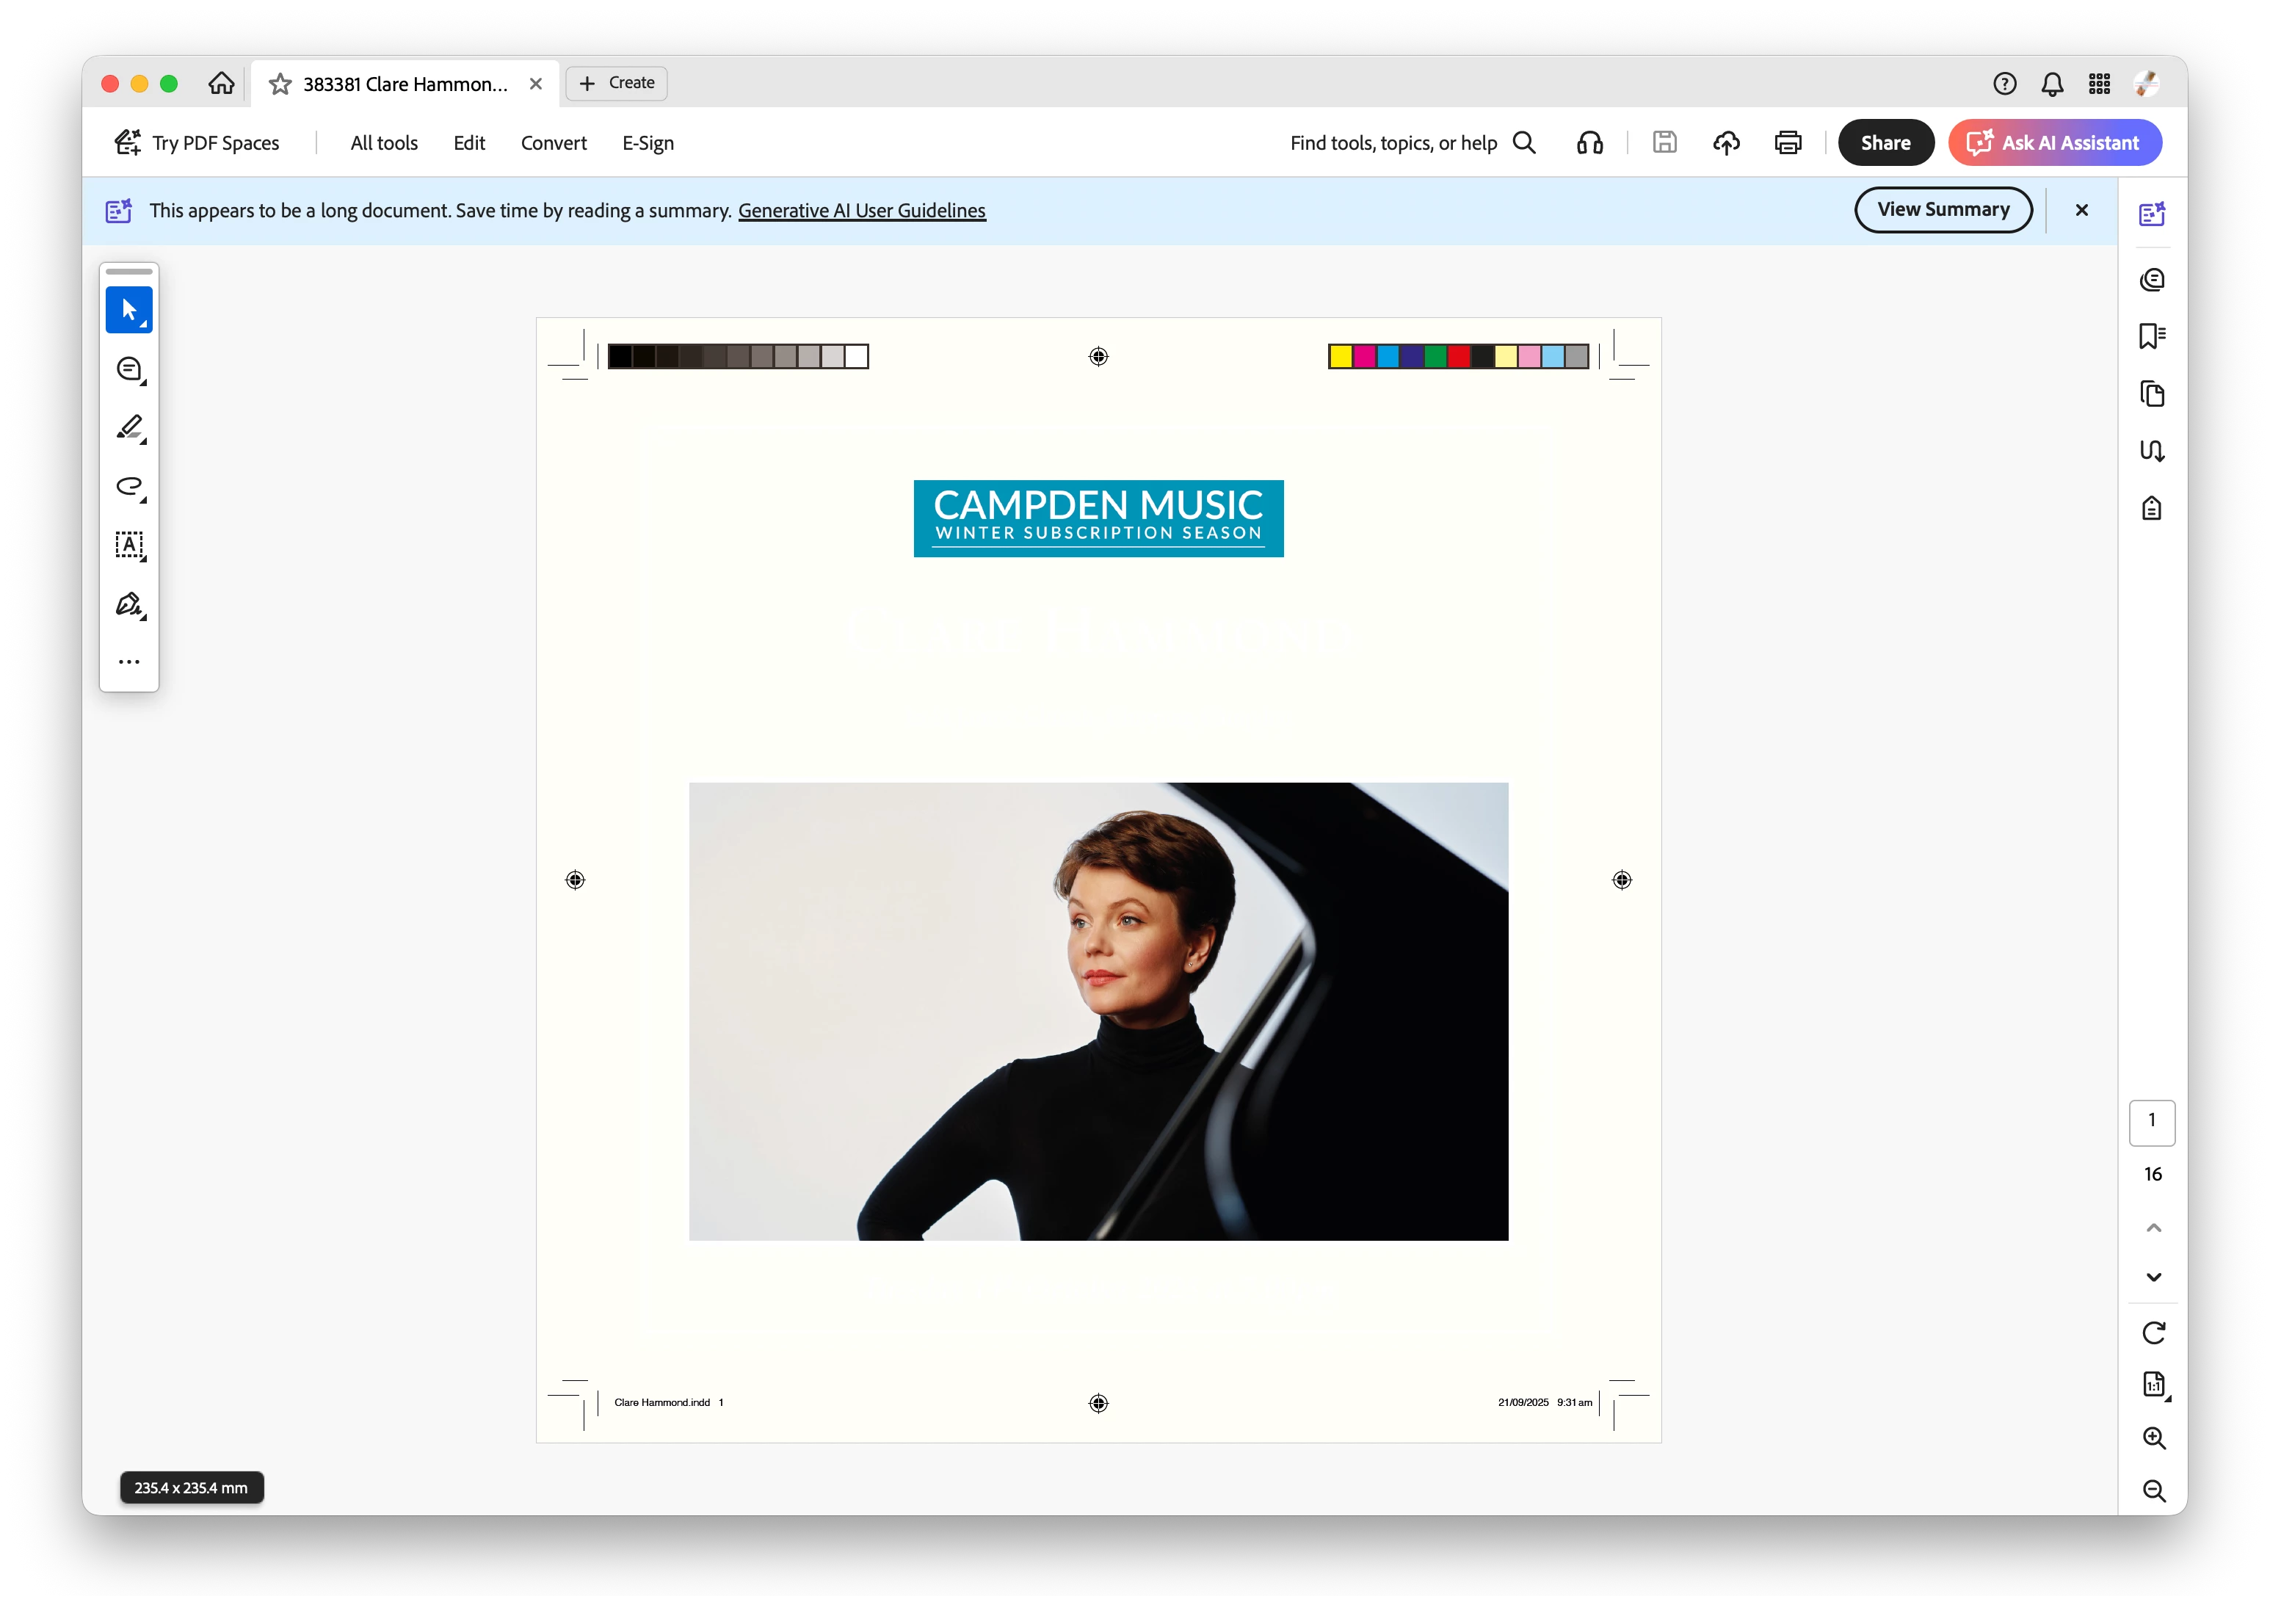2270x1624 pixels.
Task: Click the print document icon
Action: coord(1788,143)
